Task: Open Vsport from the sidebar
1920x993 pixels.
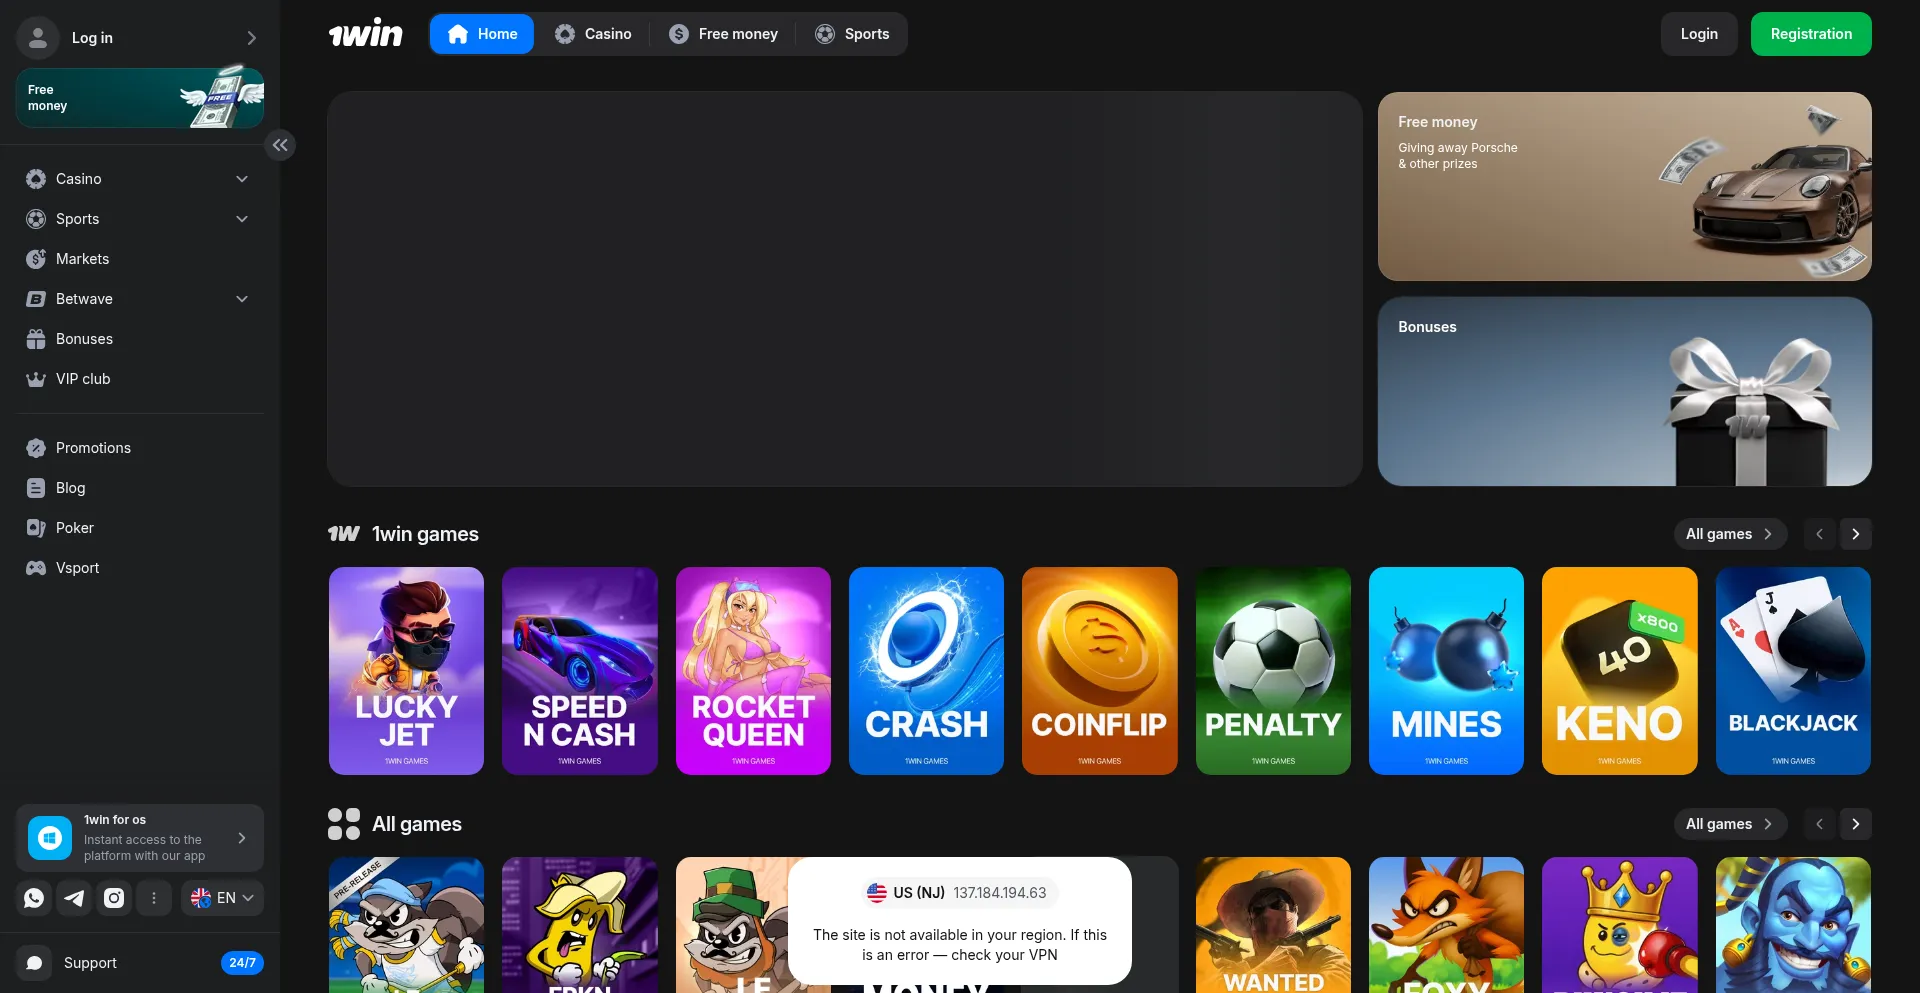Action: pyautogui.click(x=140, y=568)
